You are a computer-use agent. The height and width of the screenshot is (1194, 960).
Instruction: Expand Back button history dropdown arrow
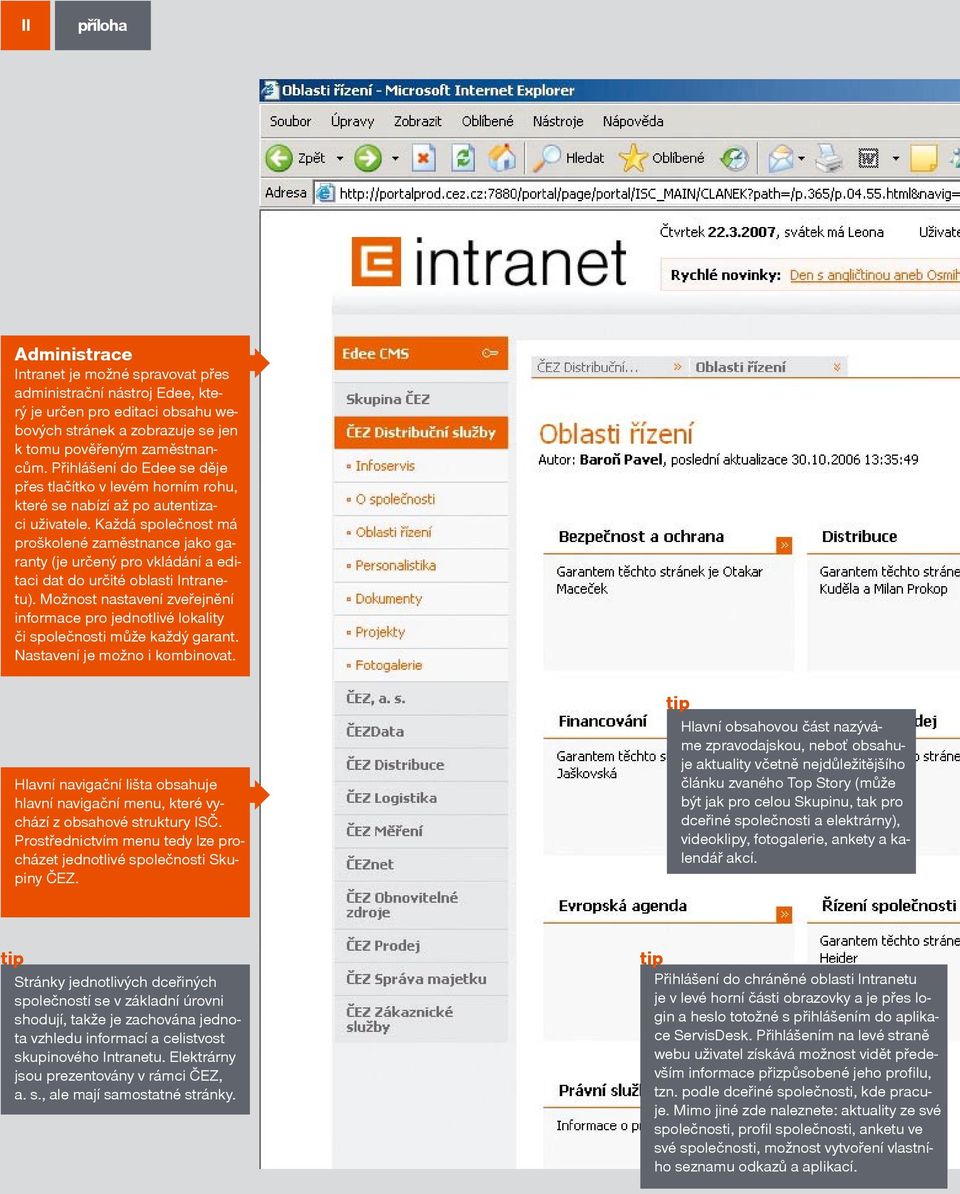pos(340,158)
